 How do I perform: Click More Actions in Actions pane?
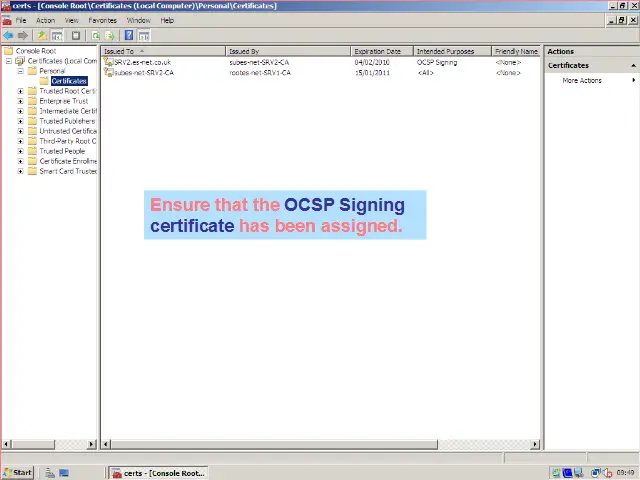click(x=582, y=80)
